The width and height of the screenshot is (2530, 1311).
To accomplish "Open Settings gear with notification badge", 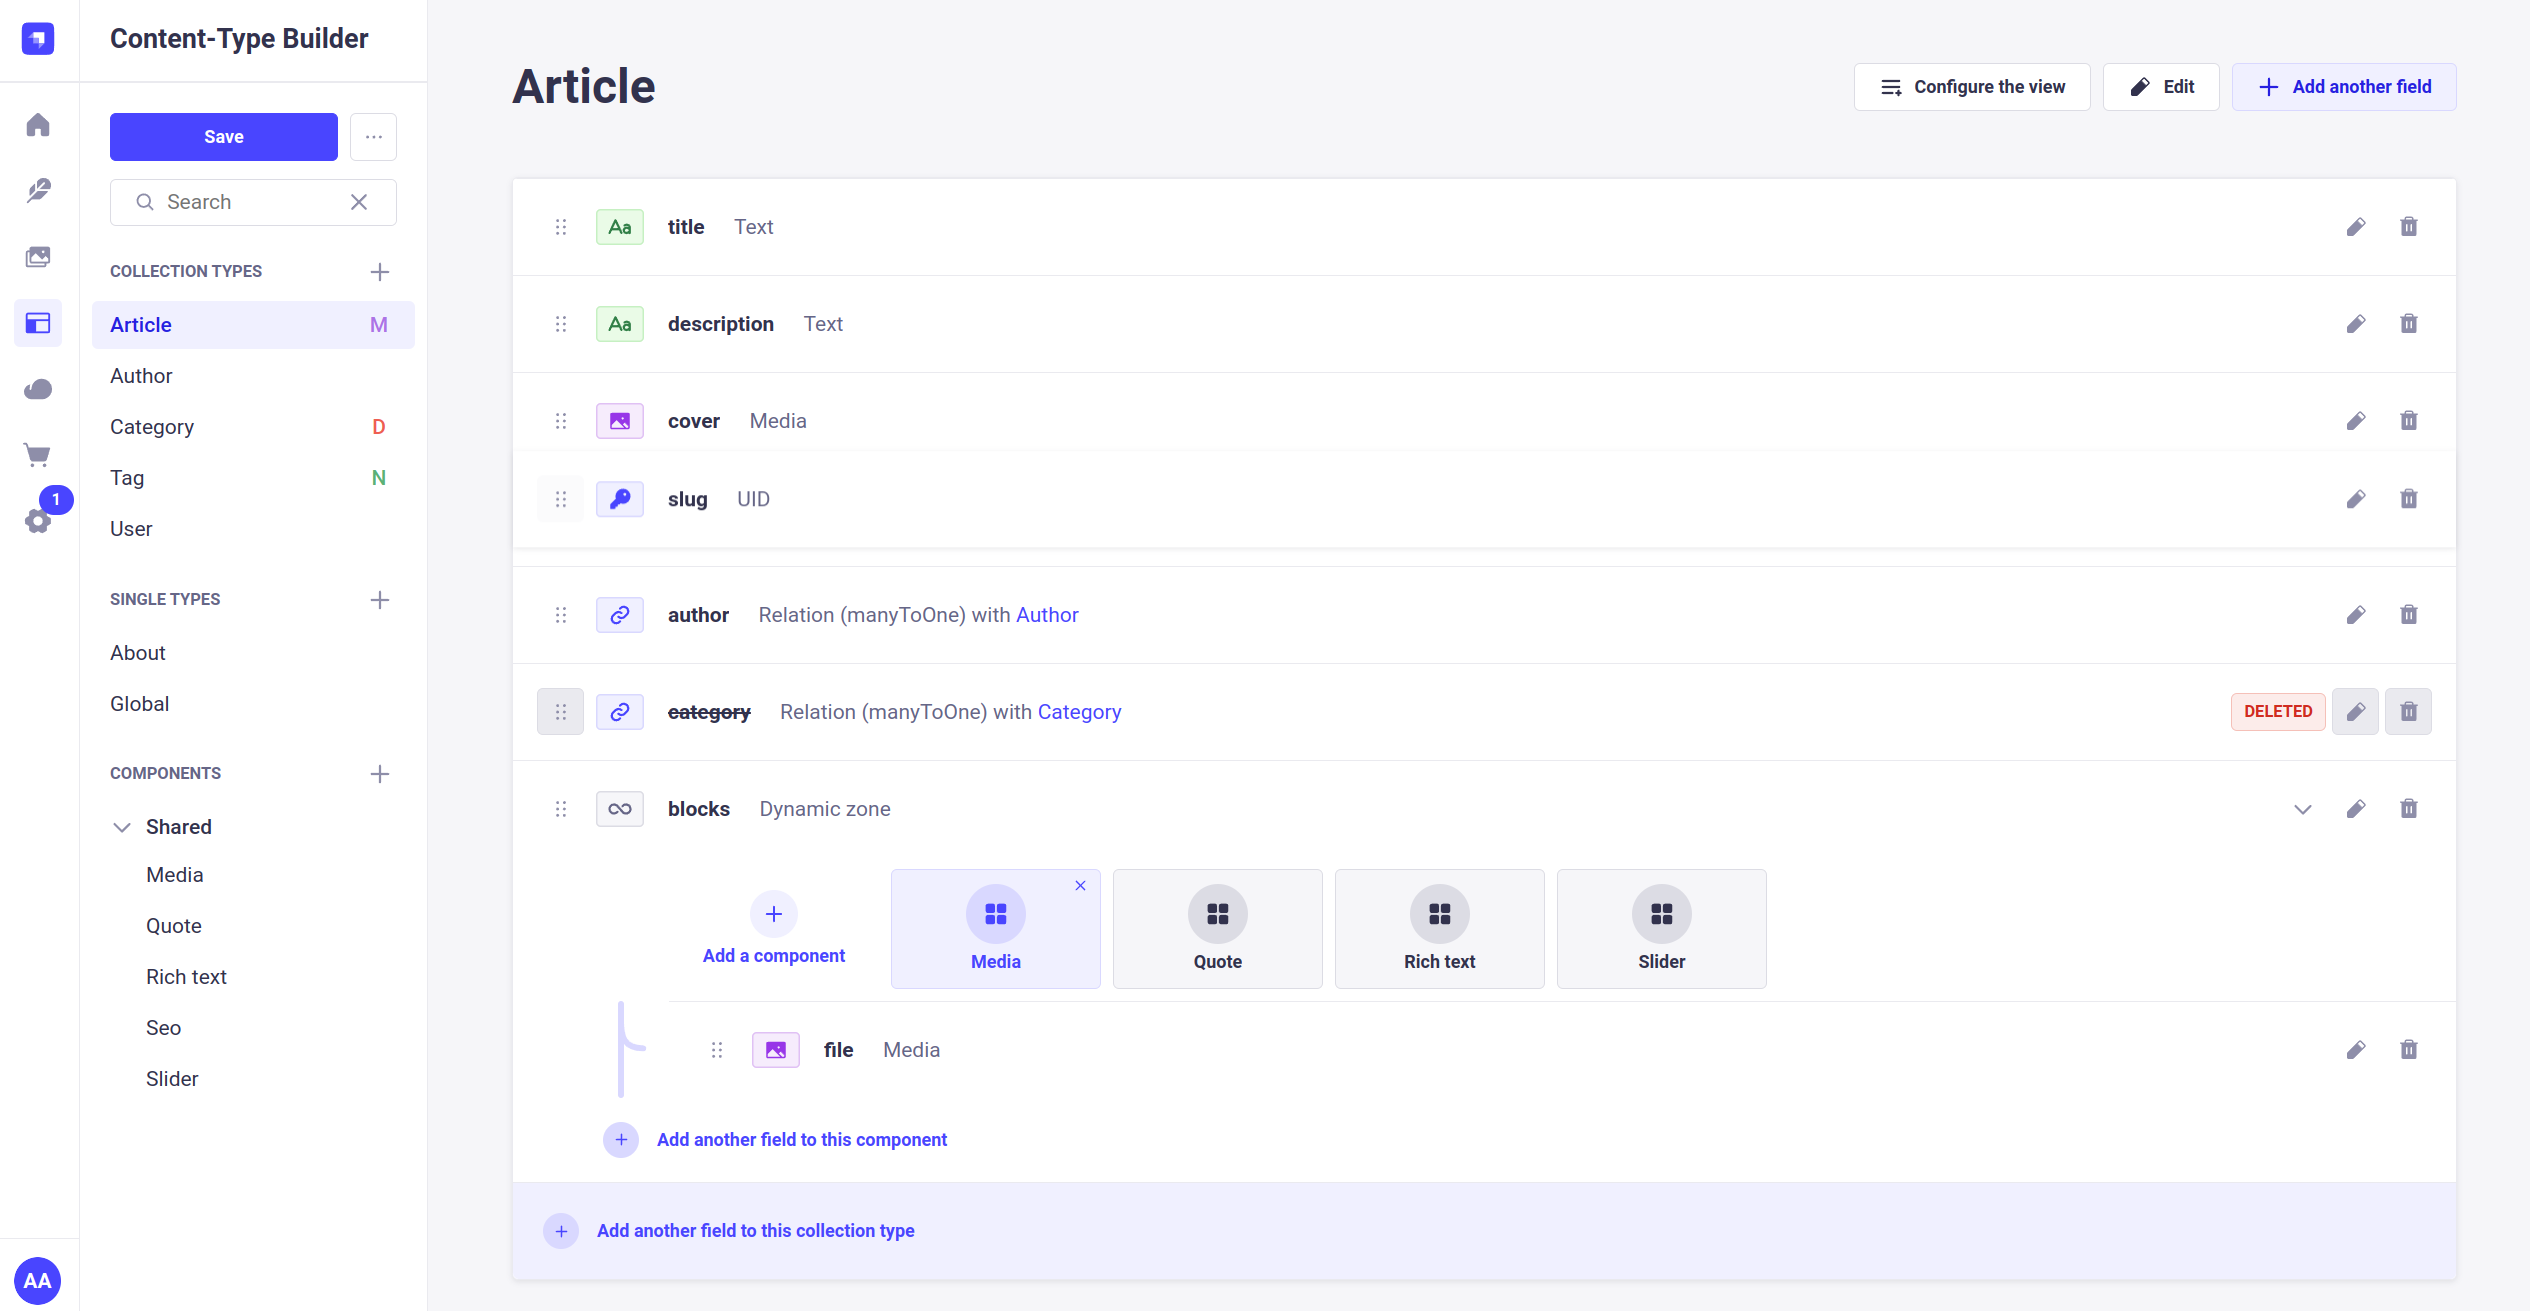I will click(38, 520).
